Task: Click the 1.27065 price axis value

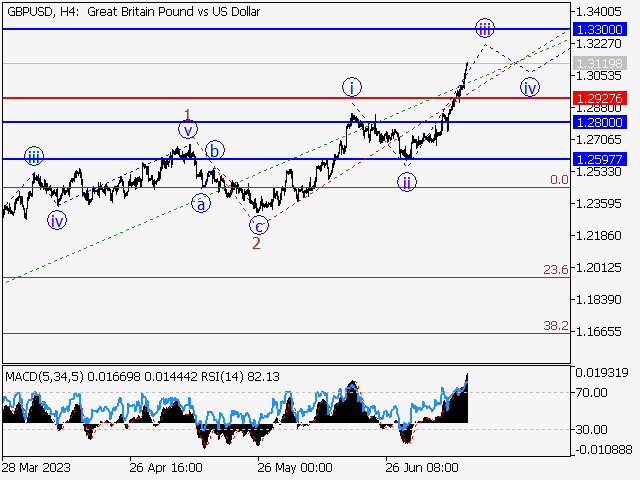Action: pos(598,140)
